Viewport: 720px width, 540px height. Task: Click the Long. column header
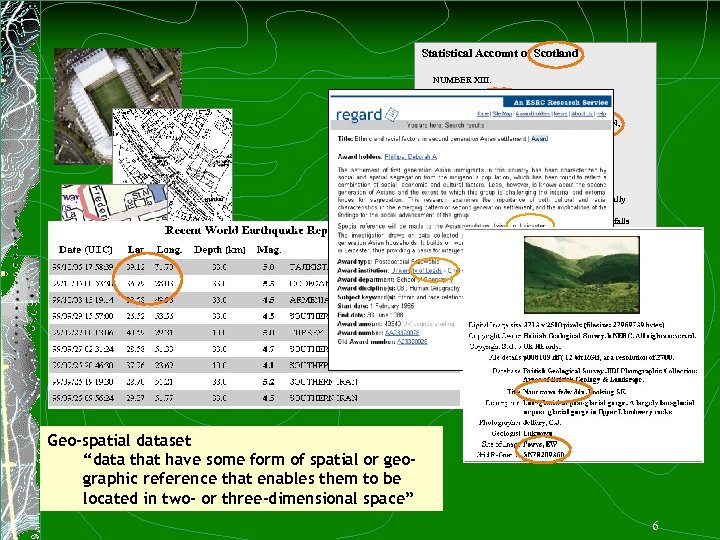[169, 250]
